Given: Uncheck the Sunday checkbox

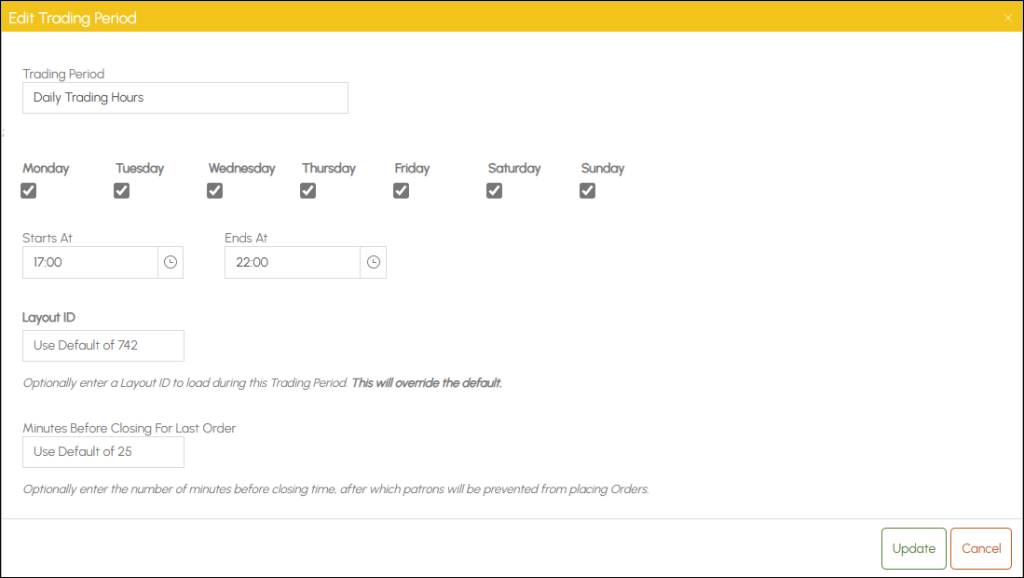Looking at the screenshot, I should [x=587, y=191].
